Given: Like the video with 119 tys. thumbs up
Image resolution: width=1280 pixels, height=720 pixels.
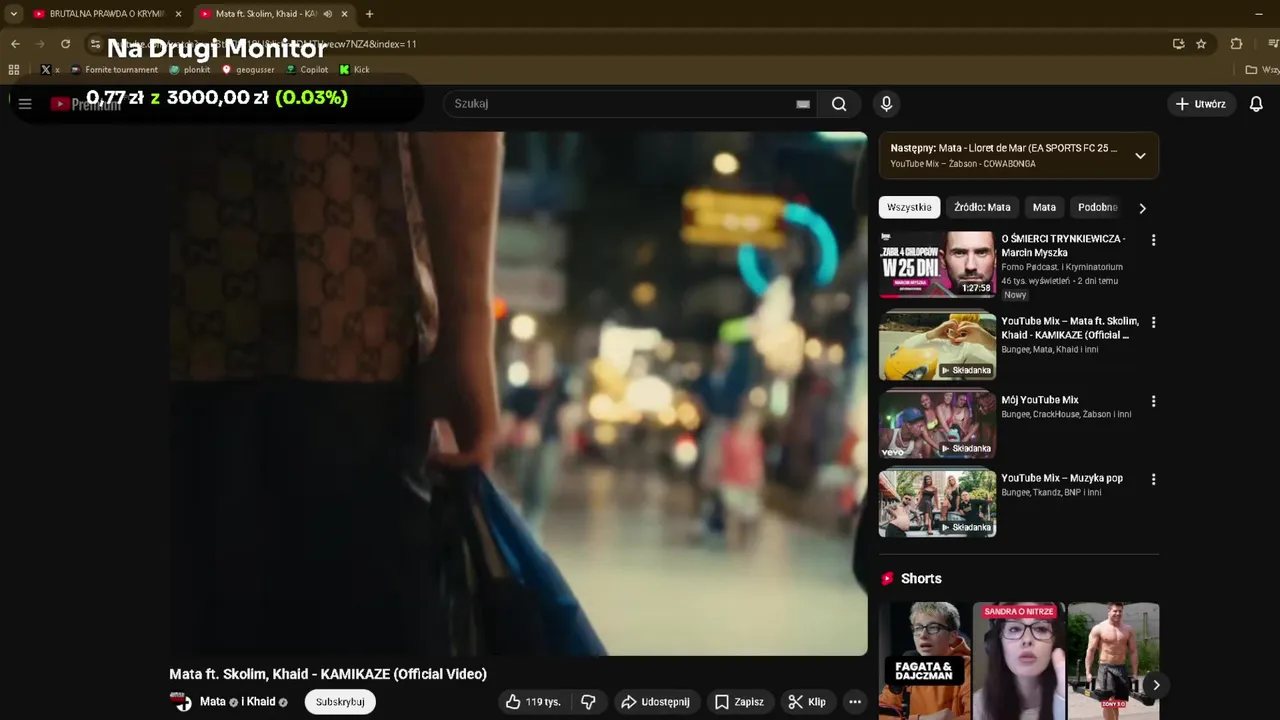Looking at the screenshot, I should [533, 702].
